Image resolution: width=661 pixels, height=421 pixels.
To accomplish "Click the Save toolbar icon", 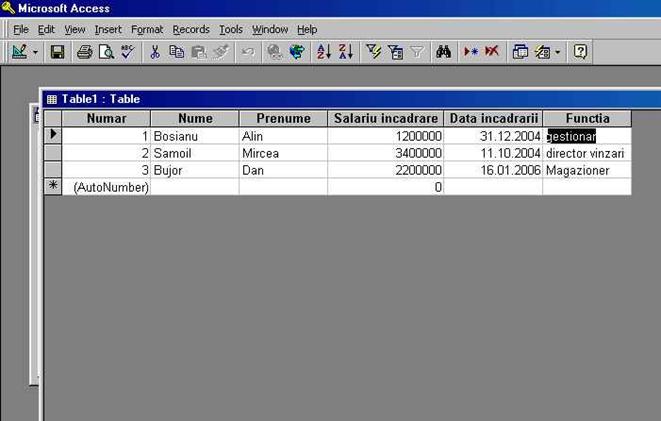I will [57, 51].
